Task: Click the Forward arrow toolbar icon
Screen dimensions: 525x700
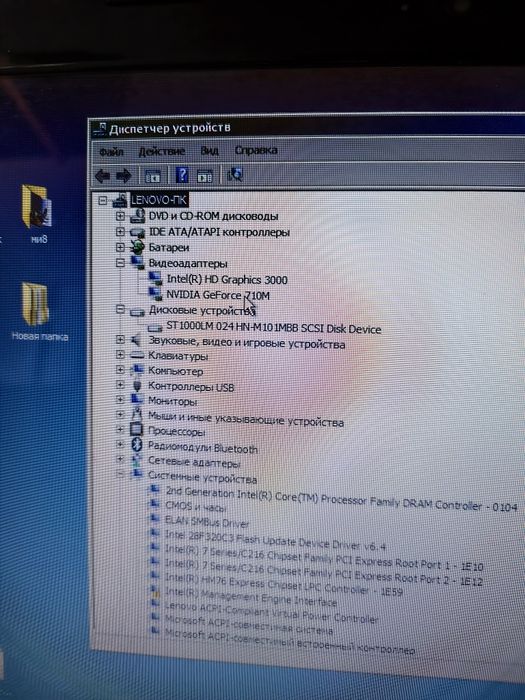Action: (124, 176)
